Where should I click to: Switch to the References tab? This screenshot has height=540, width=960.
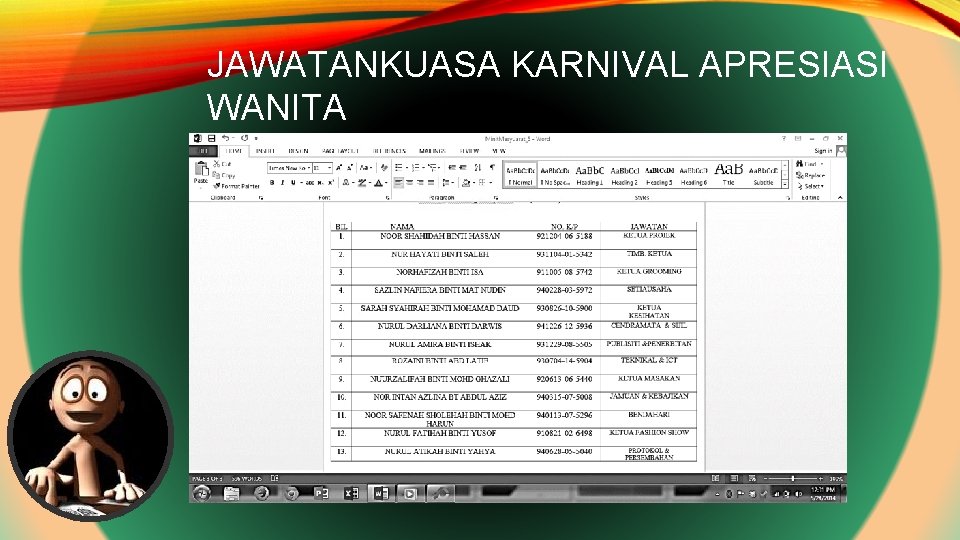click(389, 151)
